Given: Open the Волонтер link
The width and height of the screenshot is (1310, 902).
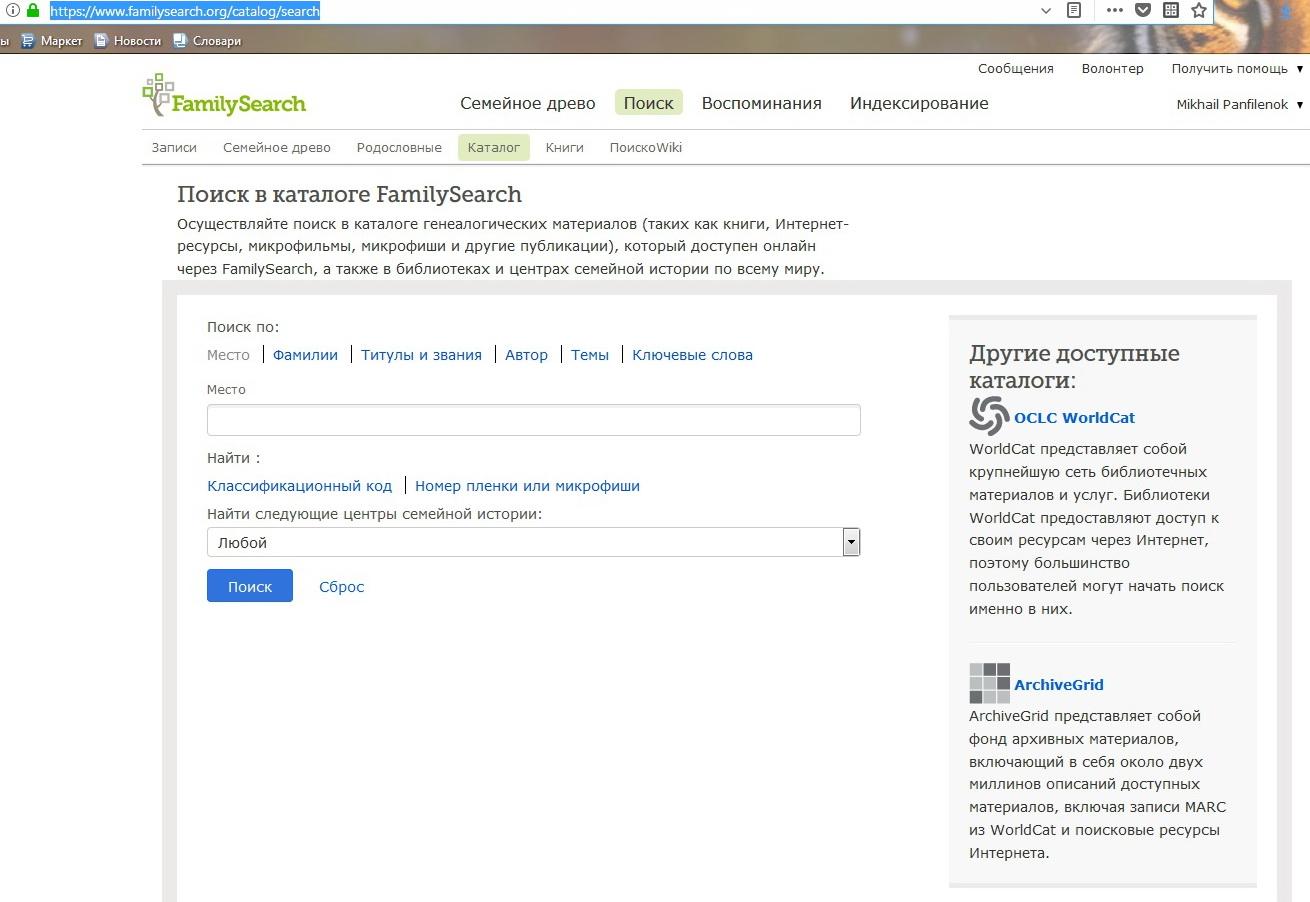Looking at the screenshot, I should pos(1112,69).
